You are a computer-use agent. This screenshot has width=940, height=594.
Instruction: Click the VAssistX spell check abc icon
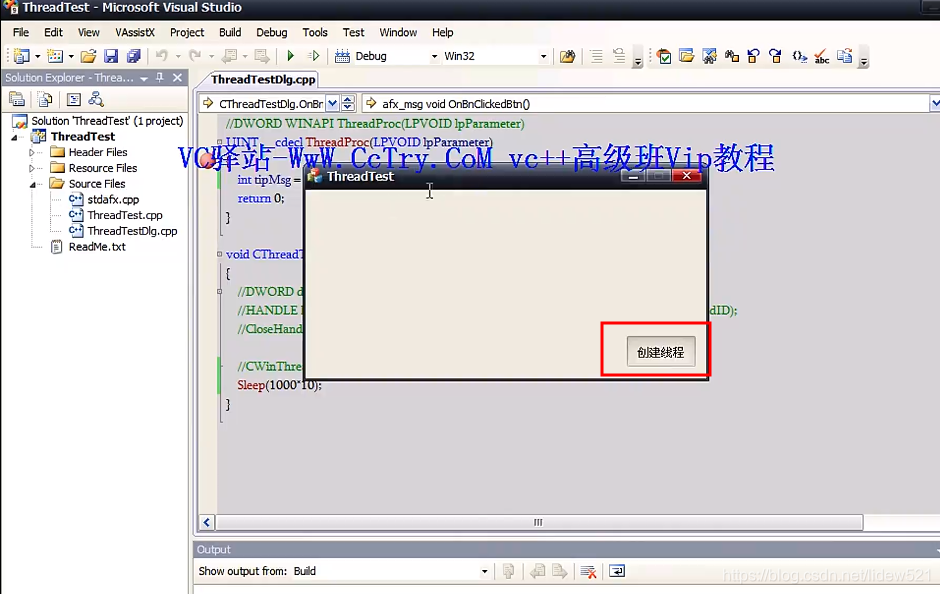(x=821, y=56)
